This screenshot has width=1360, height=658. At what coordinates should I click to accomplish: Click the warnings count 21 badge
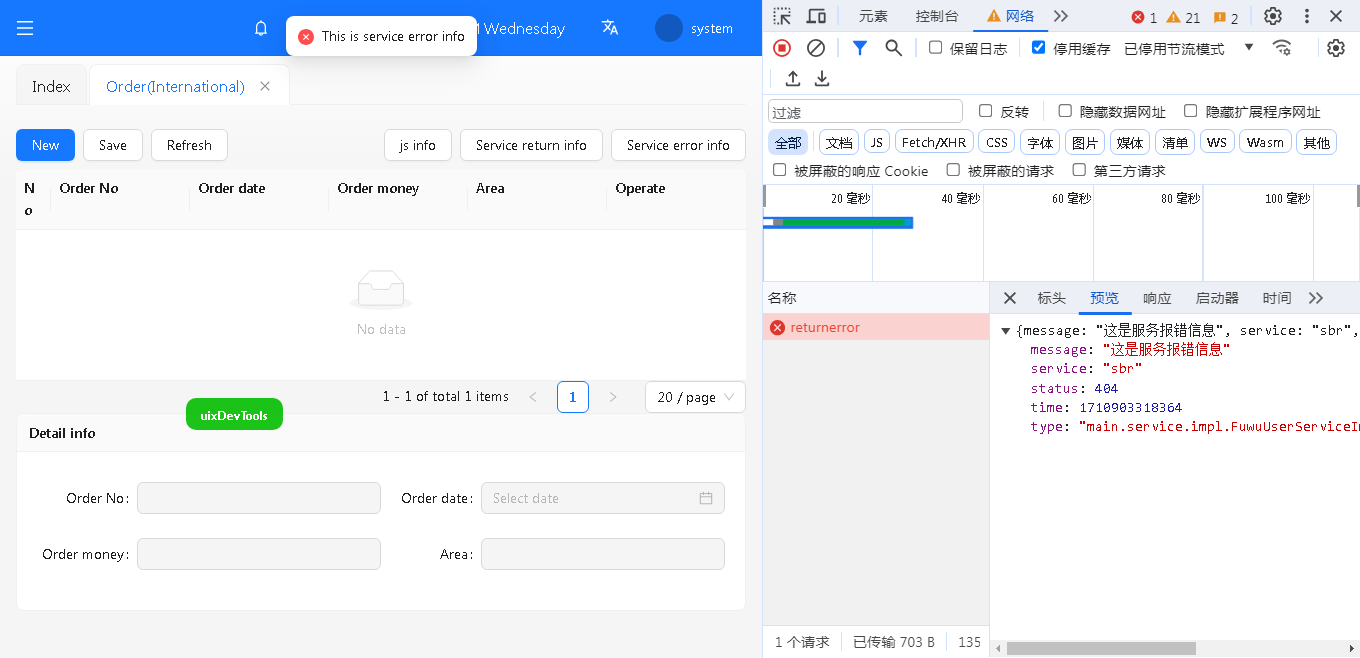coord(1183,17)
